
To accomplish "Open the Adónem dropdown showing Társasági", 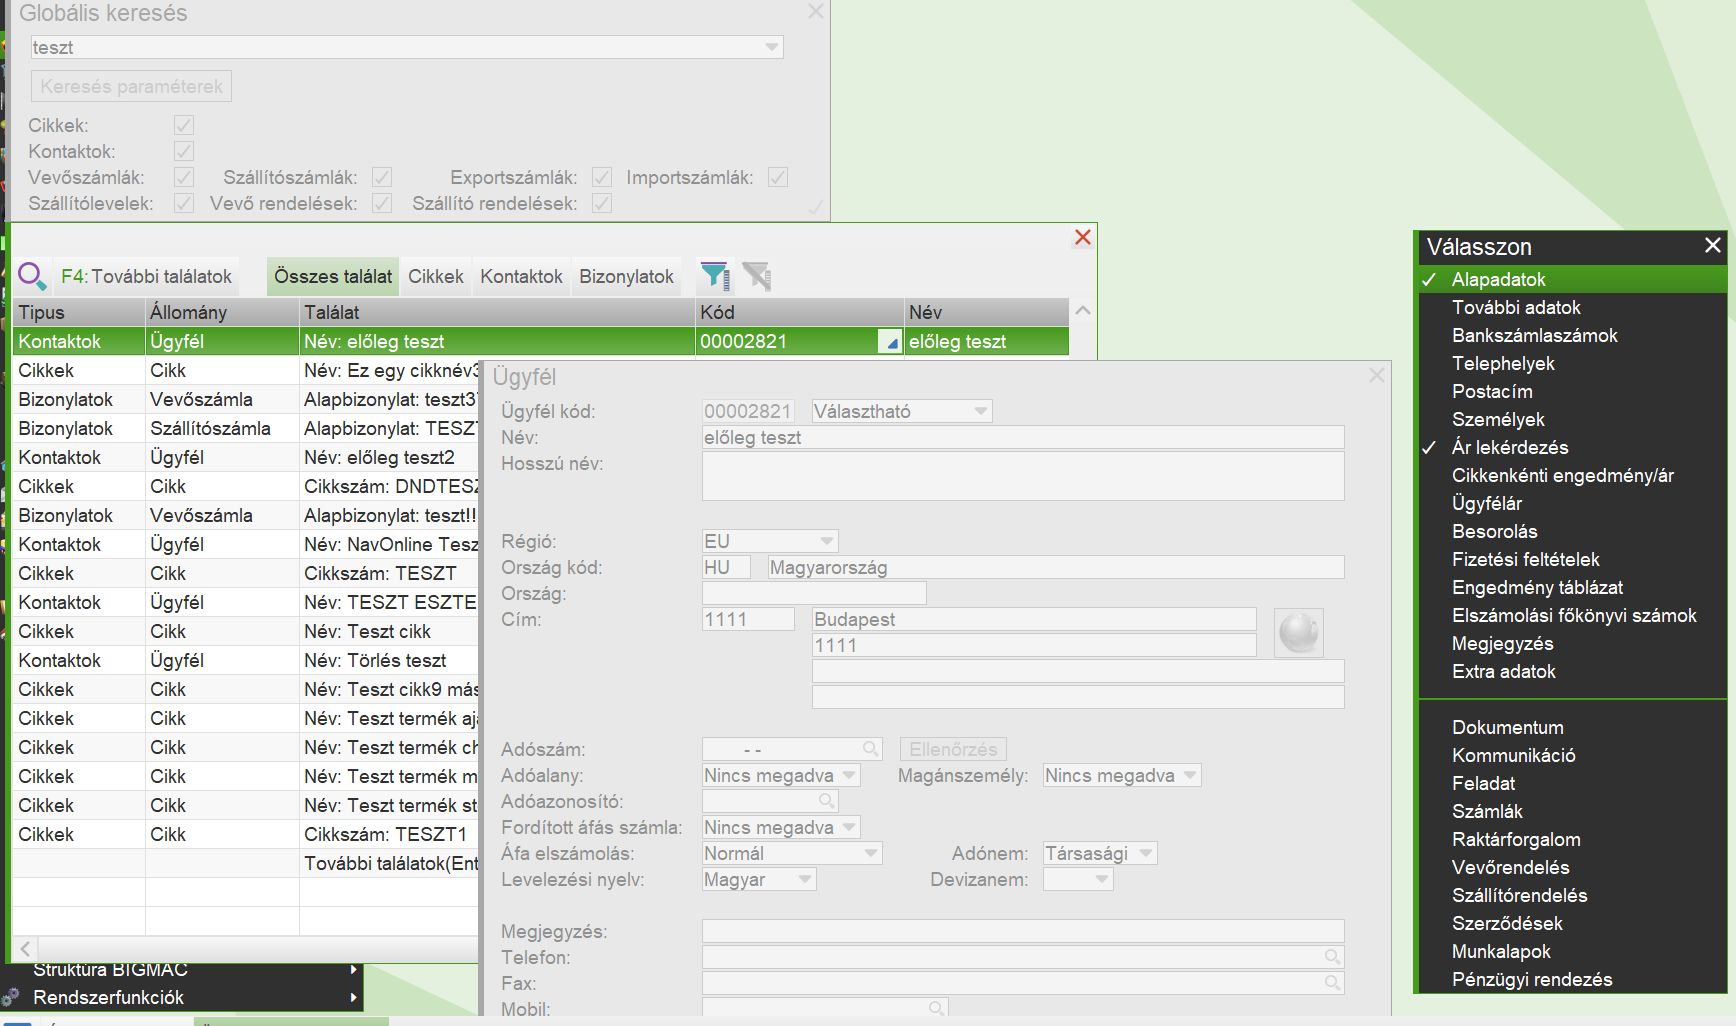I will click(1146, 853).
